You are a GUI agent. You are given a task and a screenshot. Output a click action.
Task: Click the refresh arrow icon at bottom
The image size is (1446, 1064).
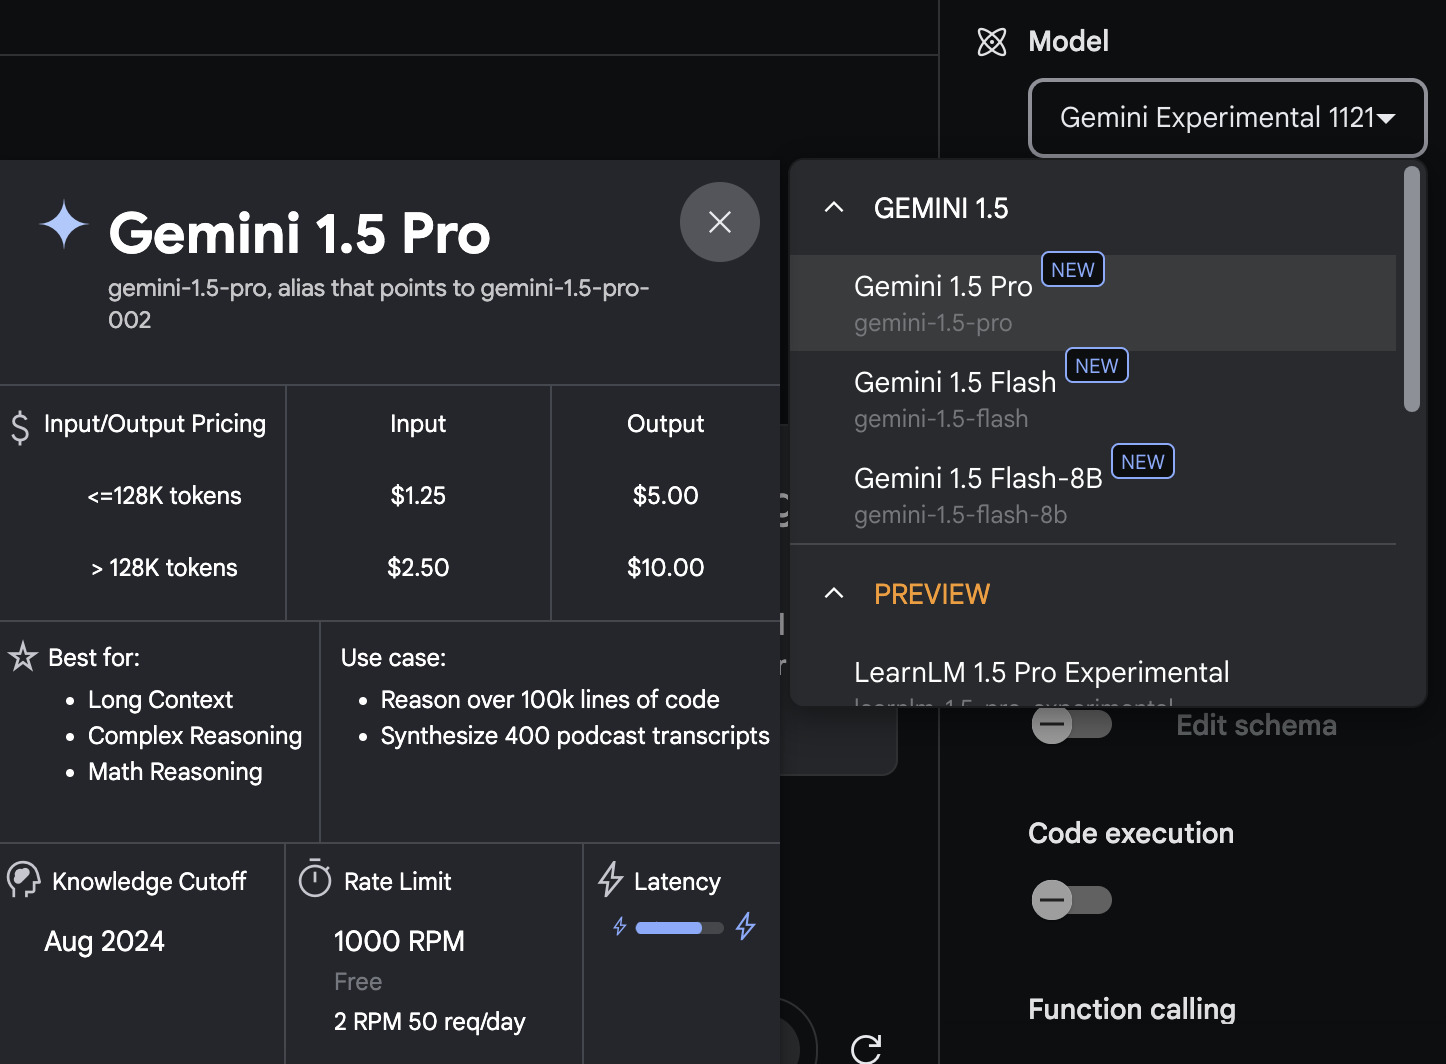point(866,1049)
